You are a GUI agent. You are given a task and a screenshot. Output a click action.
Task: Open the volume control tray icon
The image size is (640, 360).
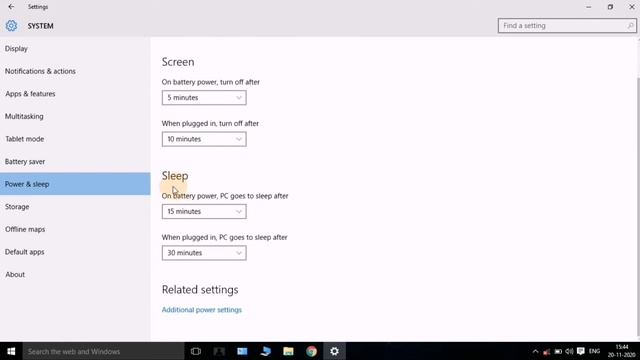[x=569, y=351]
